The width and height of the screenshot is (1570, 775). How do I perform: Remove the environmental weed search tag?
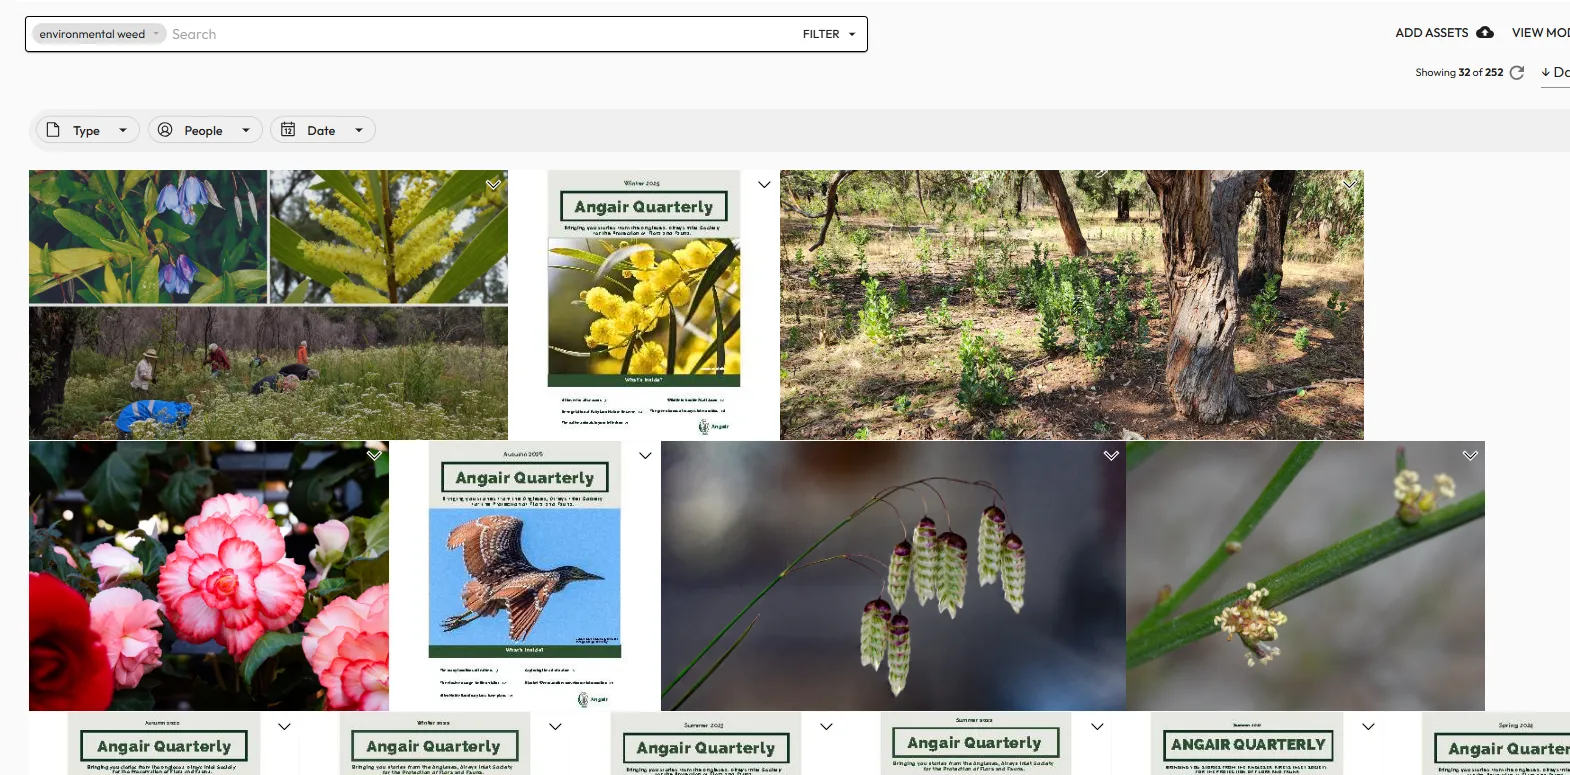click(156, 34)
